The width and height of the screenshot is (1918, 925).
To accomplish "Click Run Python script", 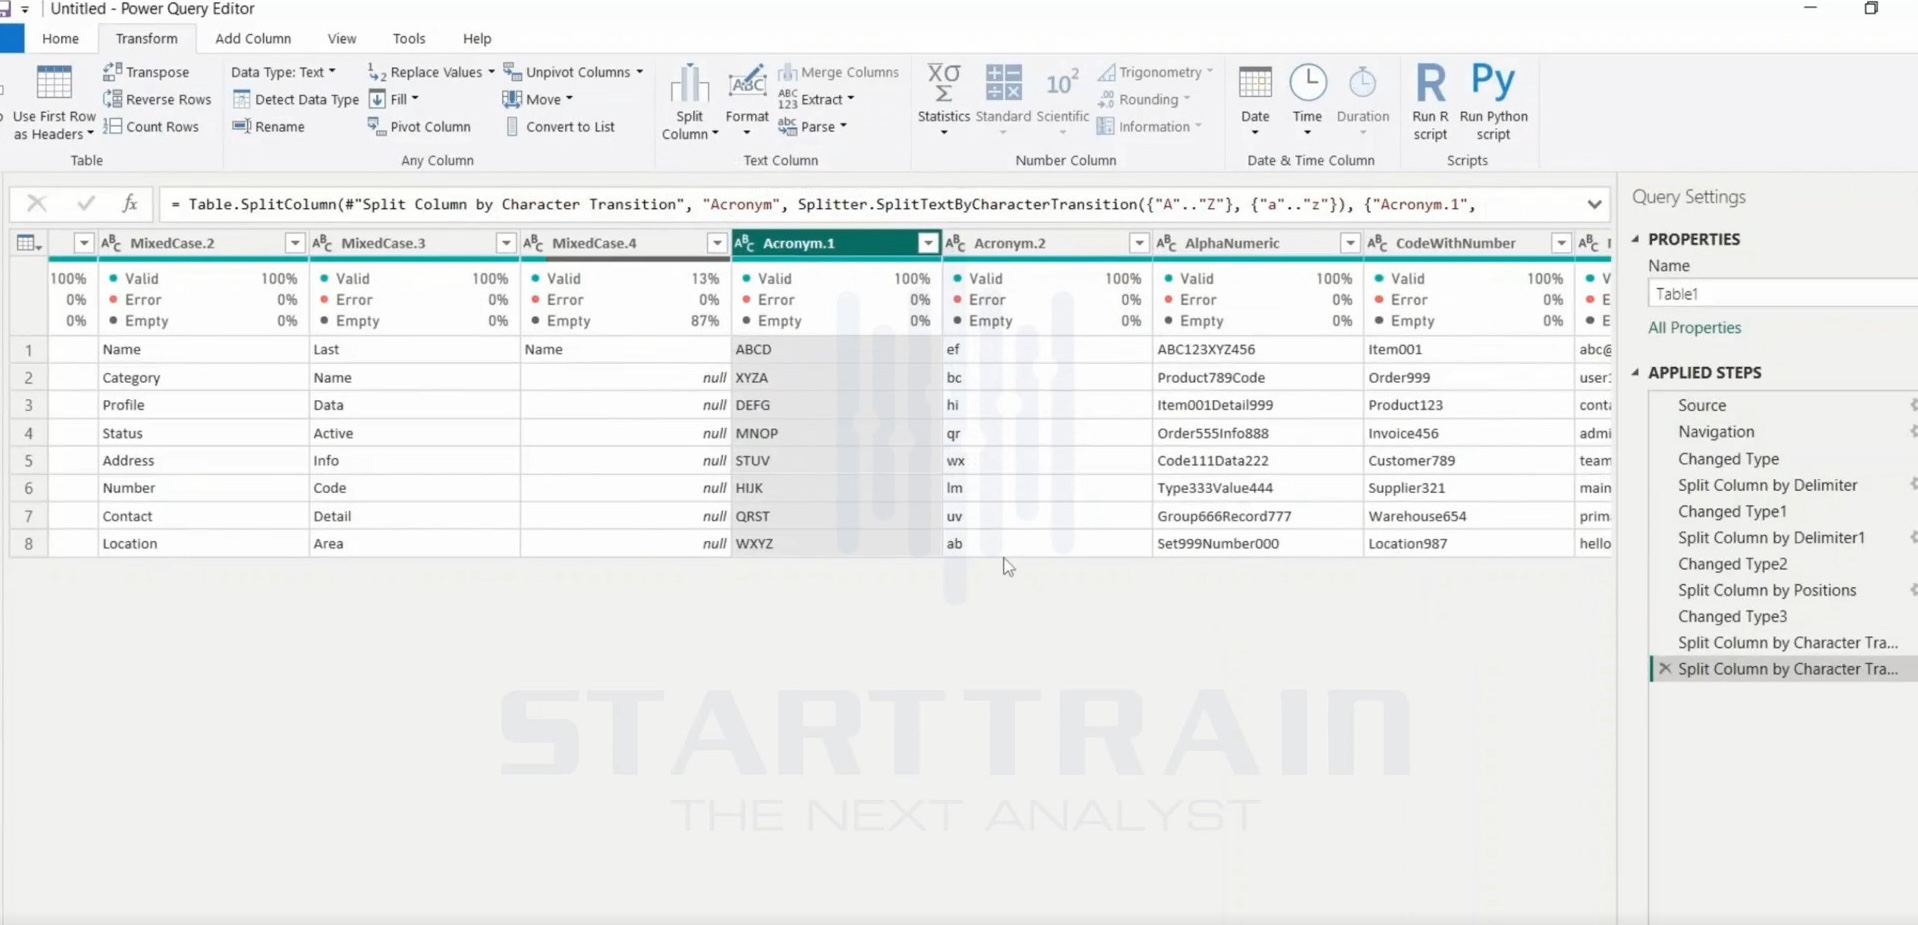I will click(1493, 102).
